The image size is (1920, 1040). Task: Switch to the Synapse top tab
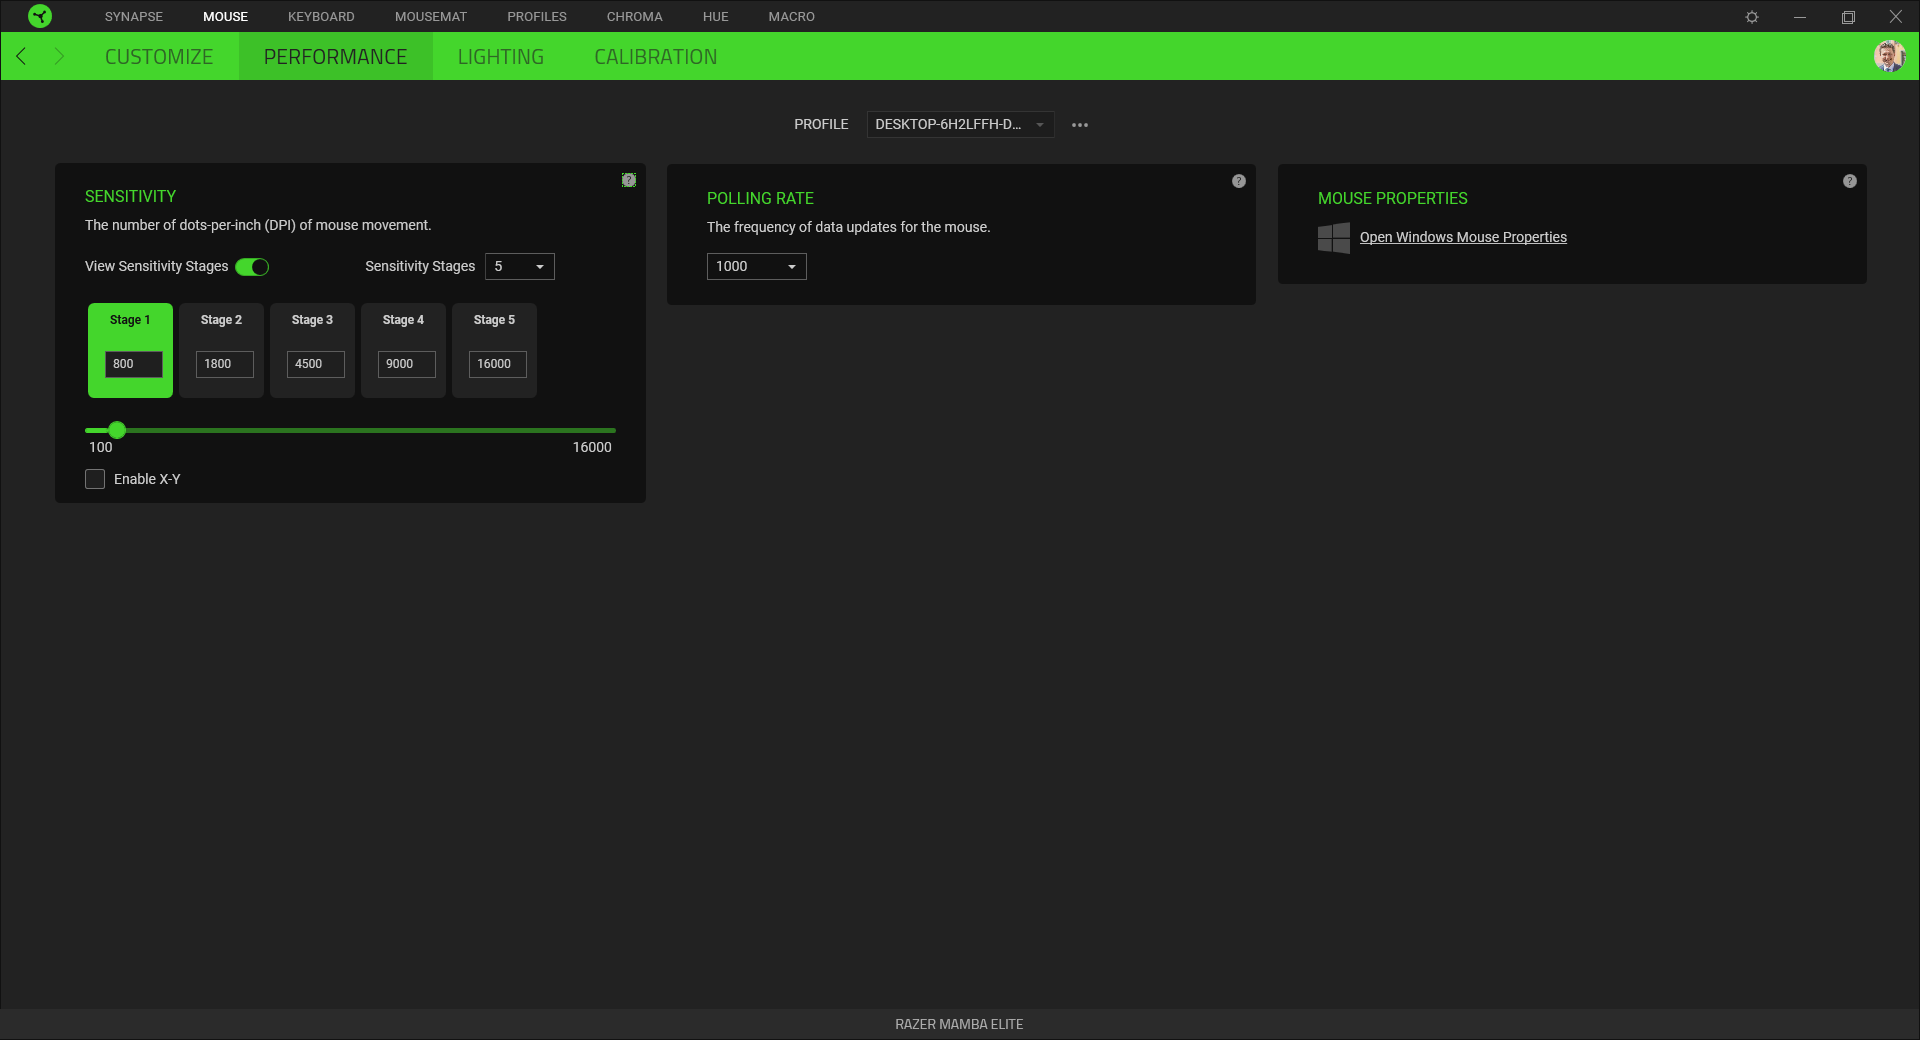(134, 17)
